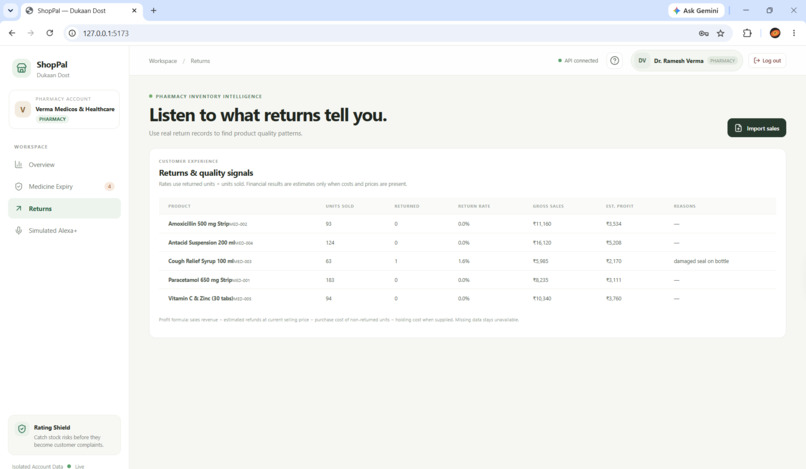Click the Est. Profit column header
The image size is (806, 469).
(619, 206)
